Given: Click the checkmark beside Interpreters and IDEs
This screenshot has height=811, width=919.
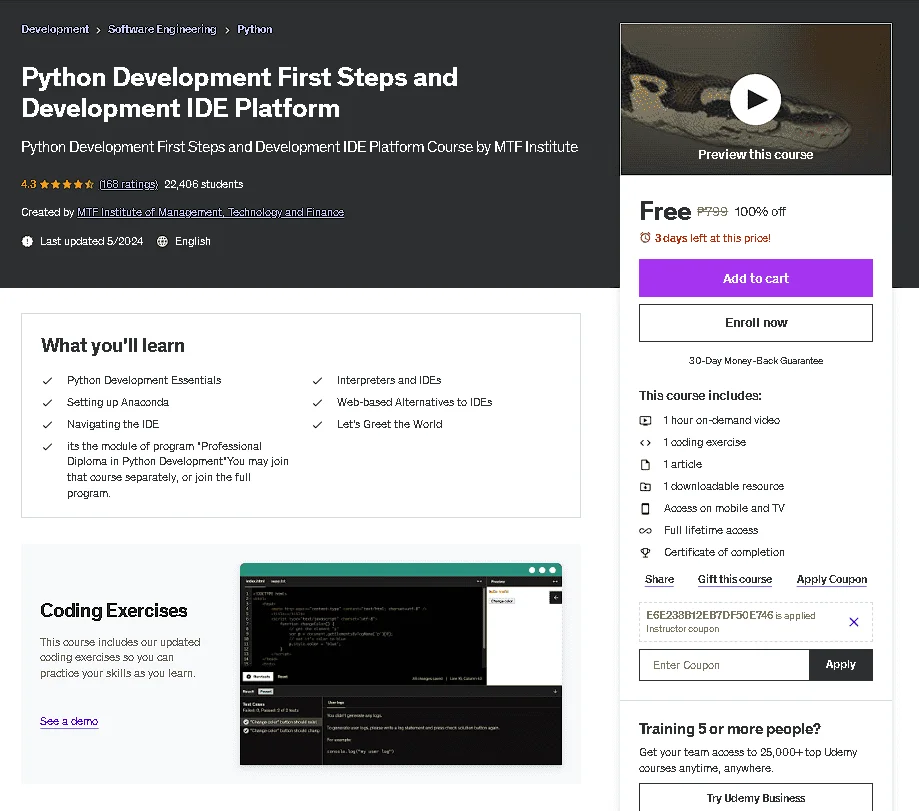Looking at the screenshot, I should (x=317, y=381).
